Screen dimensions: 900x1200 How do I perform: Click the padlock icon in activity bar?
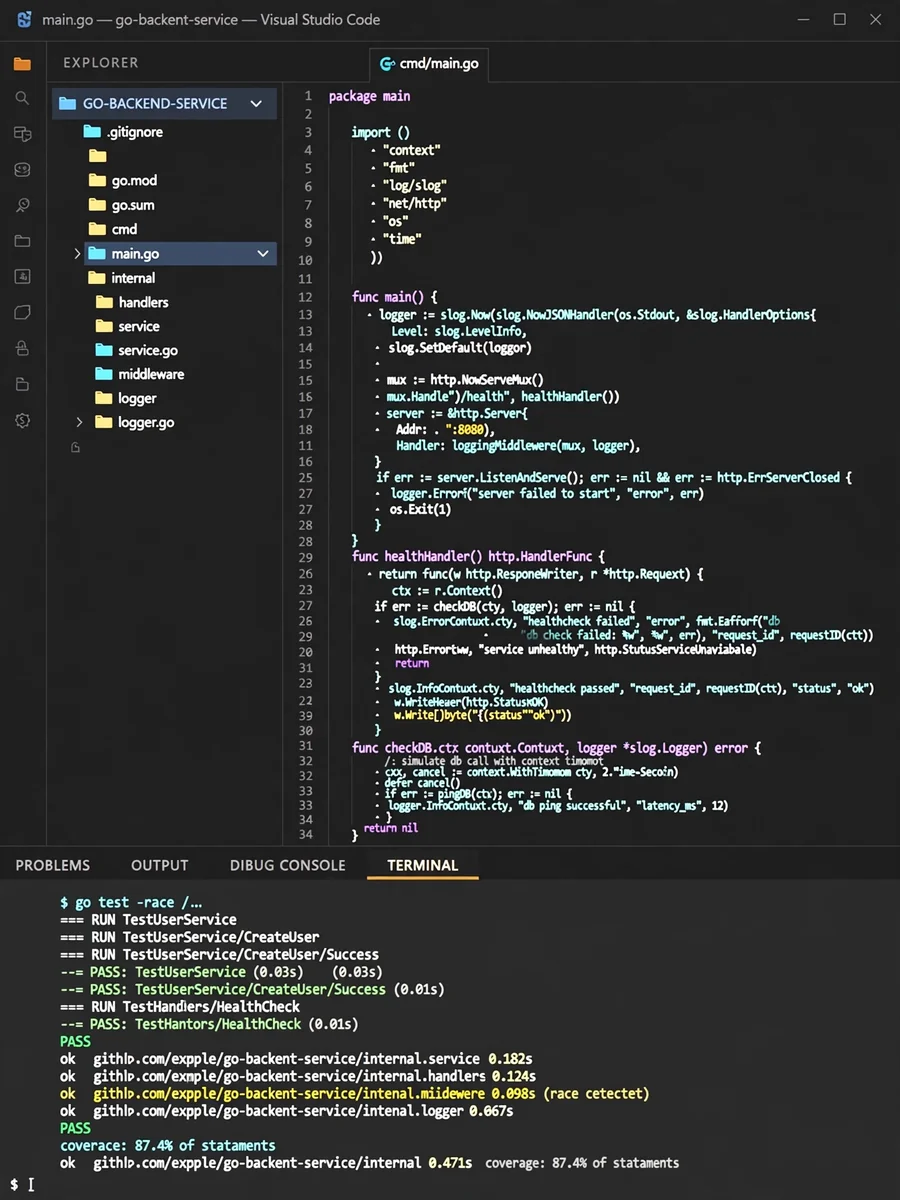coord(22,349)
